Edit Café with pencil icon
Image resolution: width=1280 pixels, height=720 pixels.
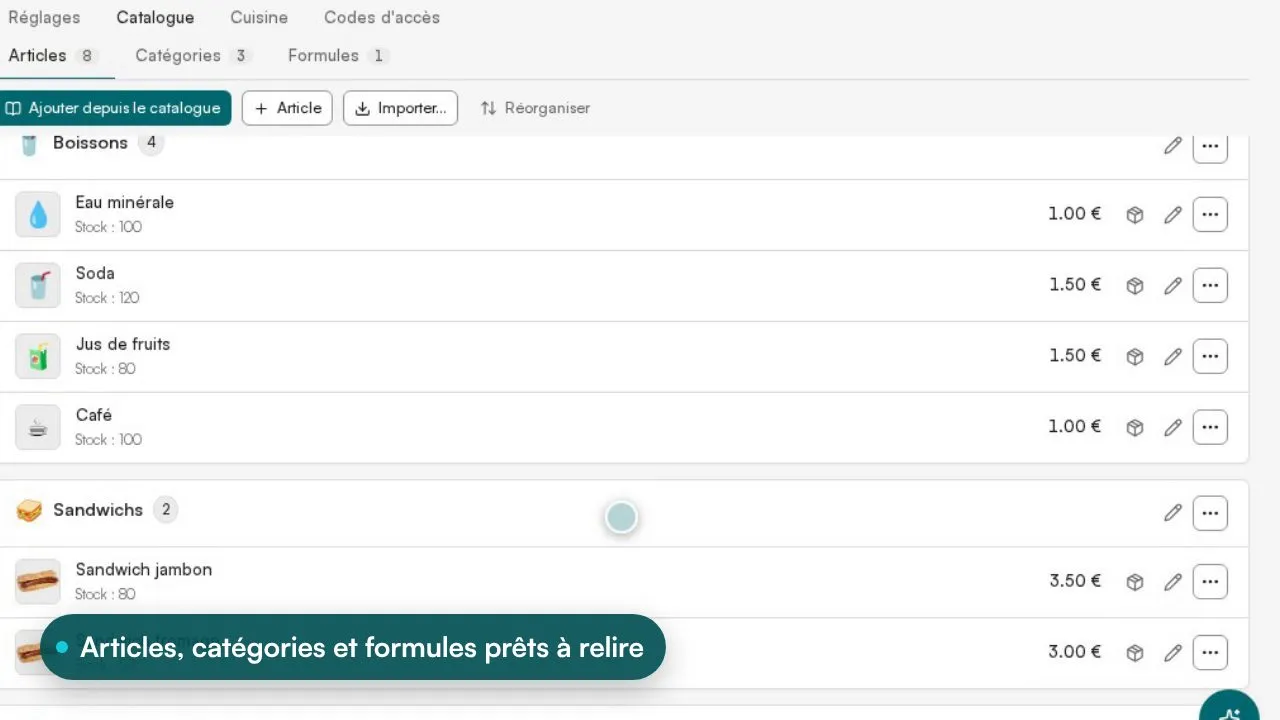point(1173,428)
